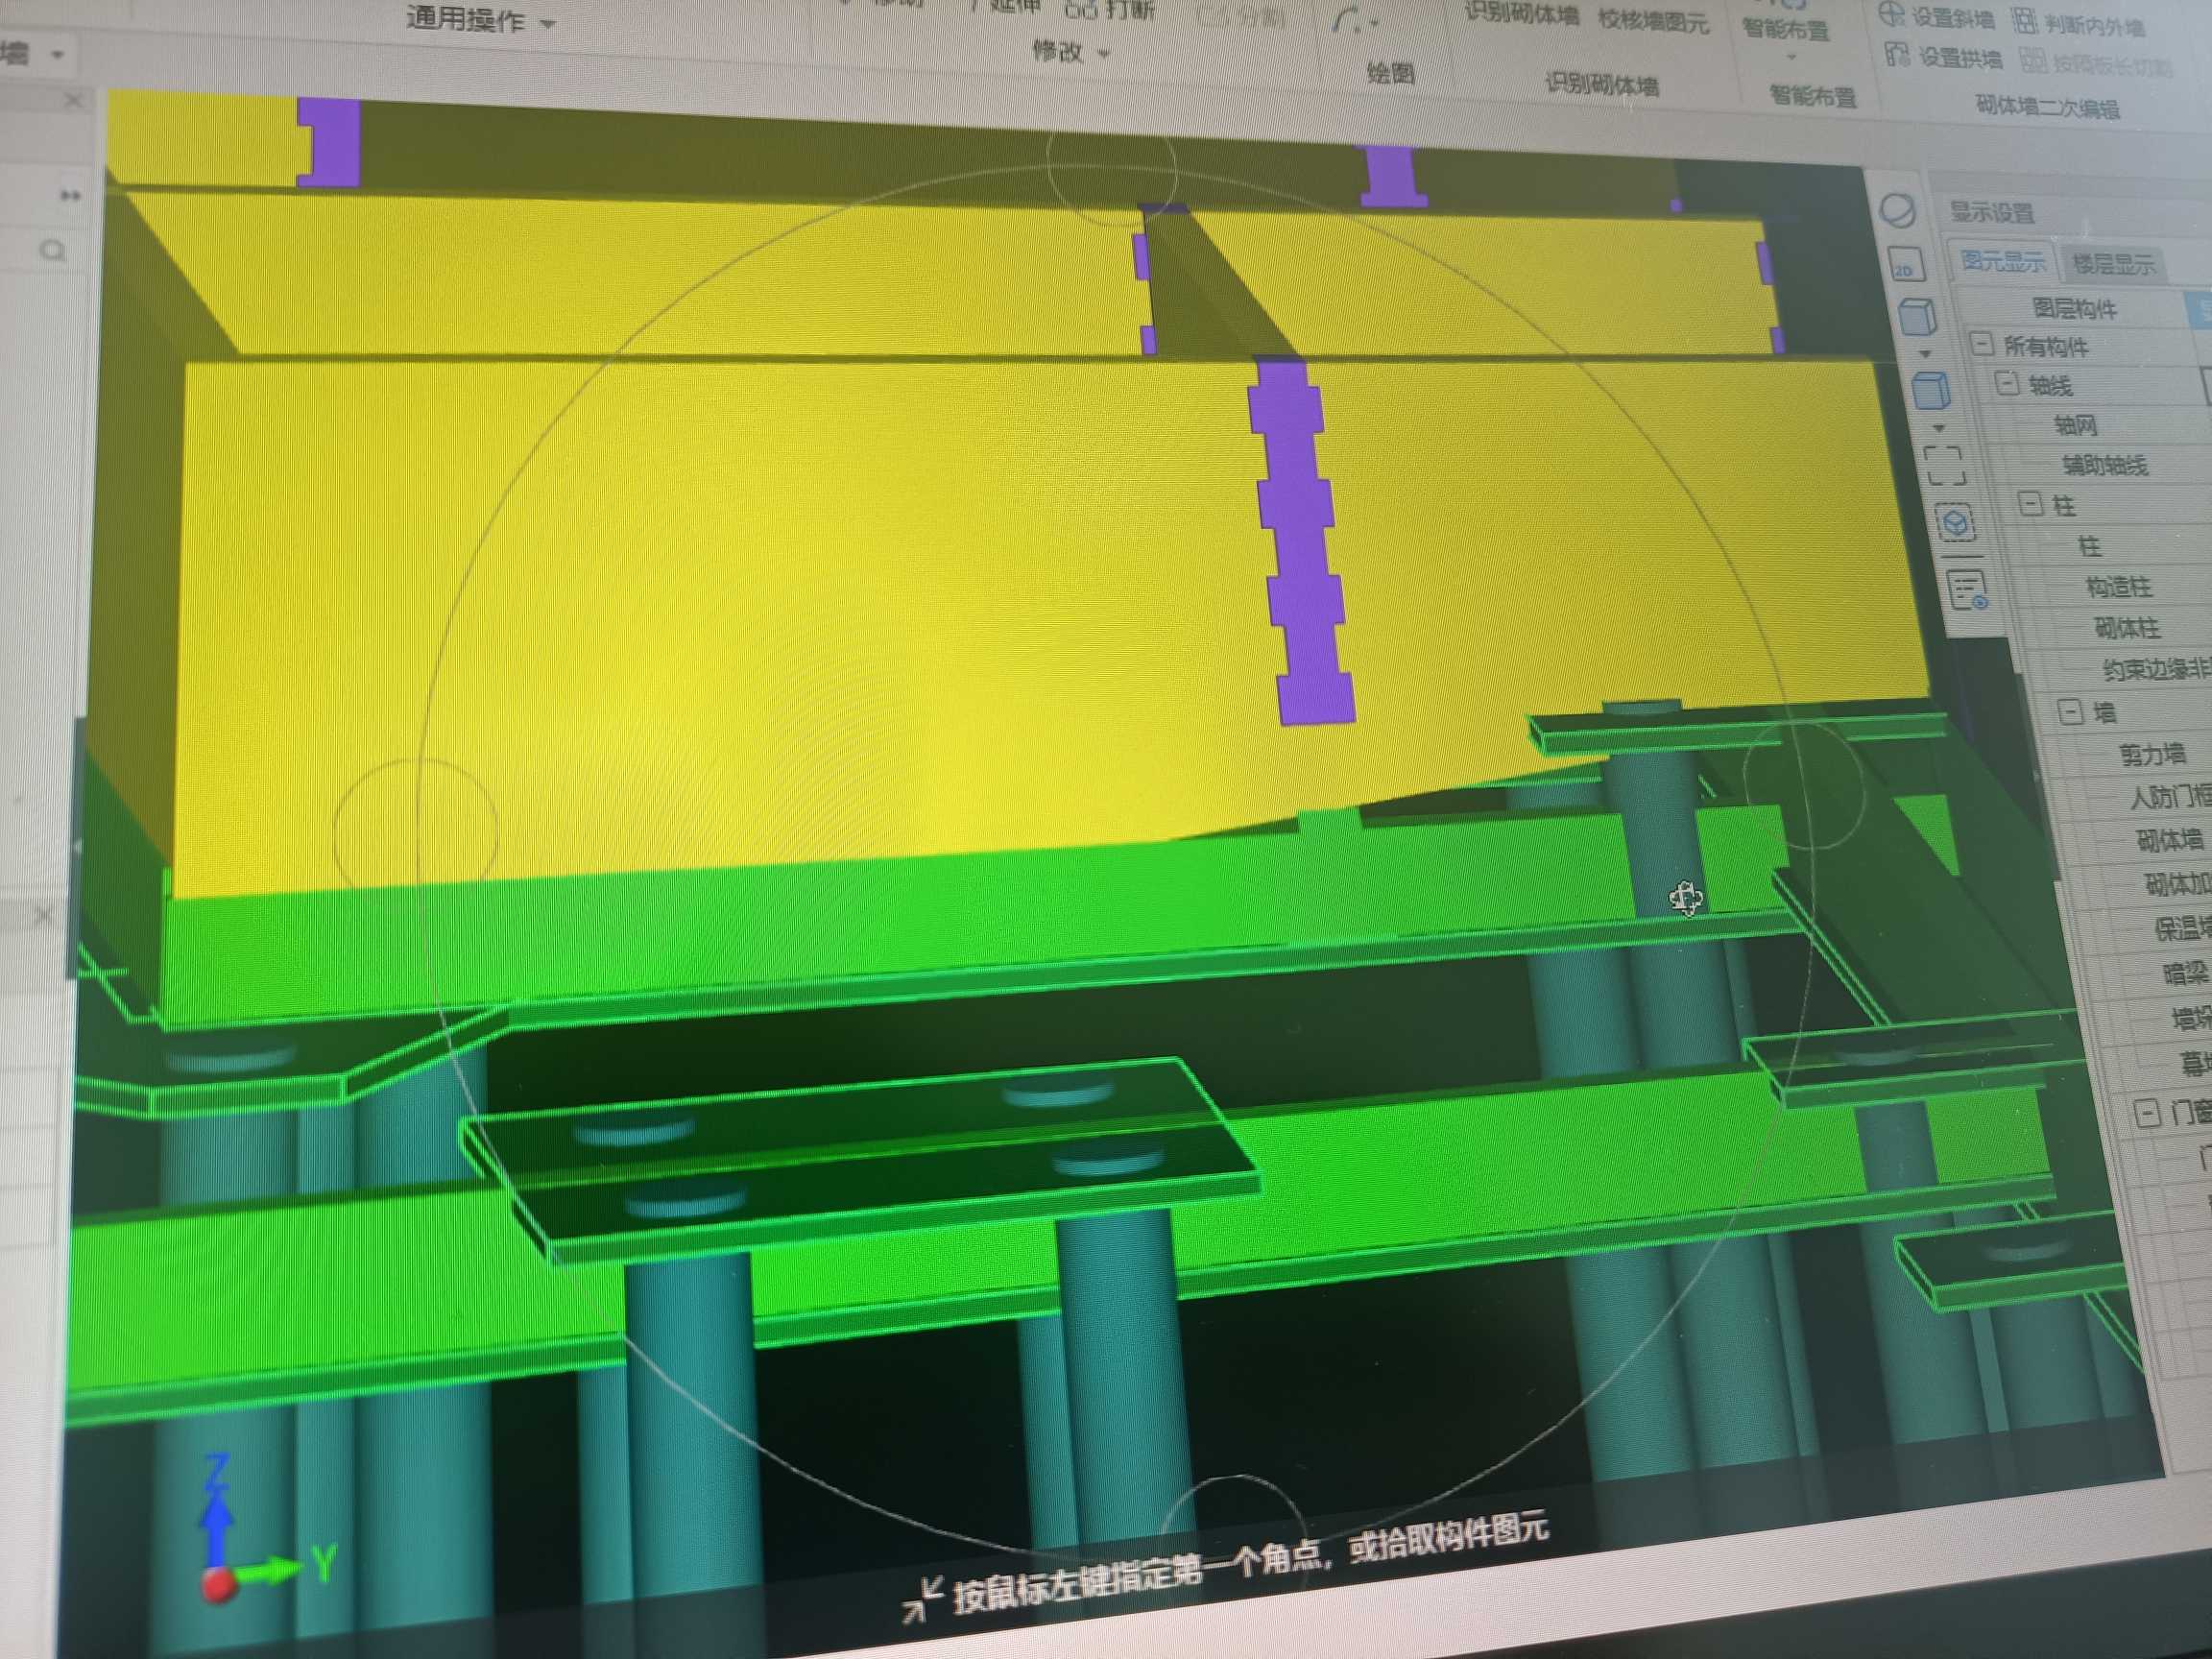The width and height of the screenshot is (2212, 1659).
Task: Click the double-arrow collapse icon on left panel
Action: point(70,195)
